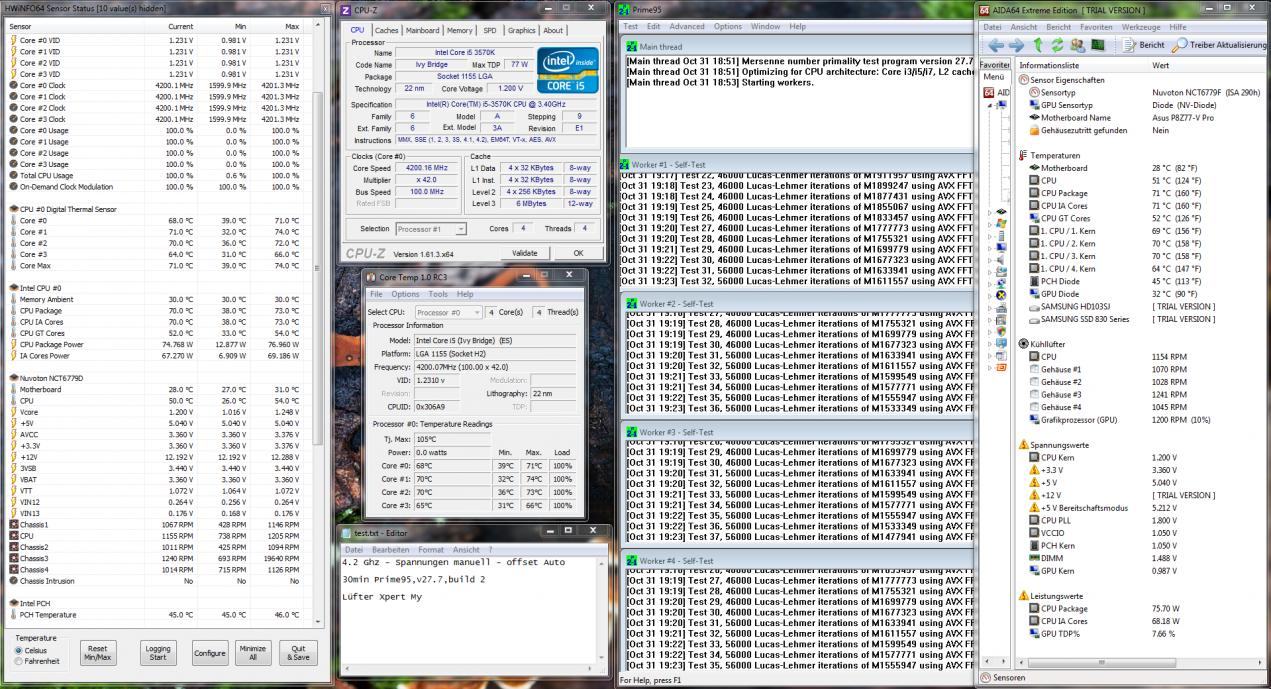Open Selection Processor #1 dropdown in CPU-Z
This screenshot has width=1271, height=689.
[x=431, y=229]
